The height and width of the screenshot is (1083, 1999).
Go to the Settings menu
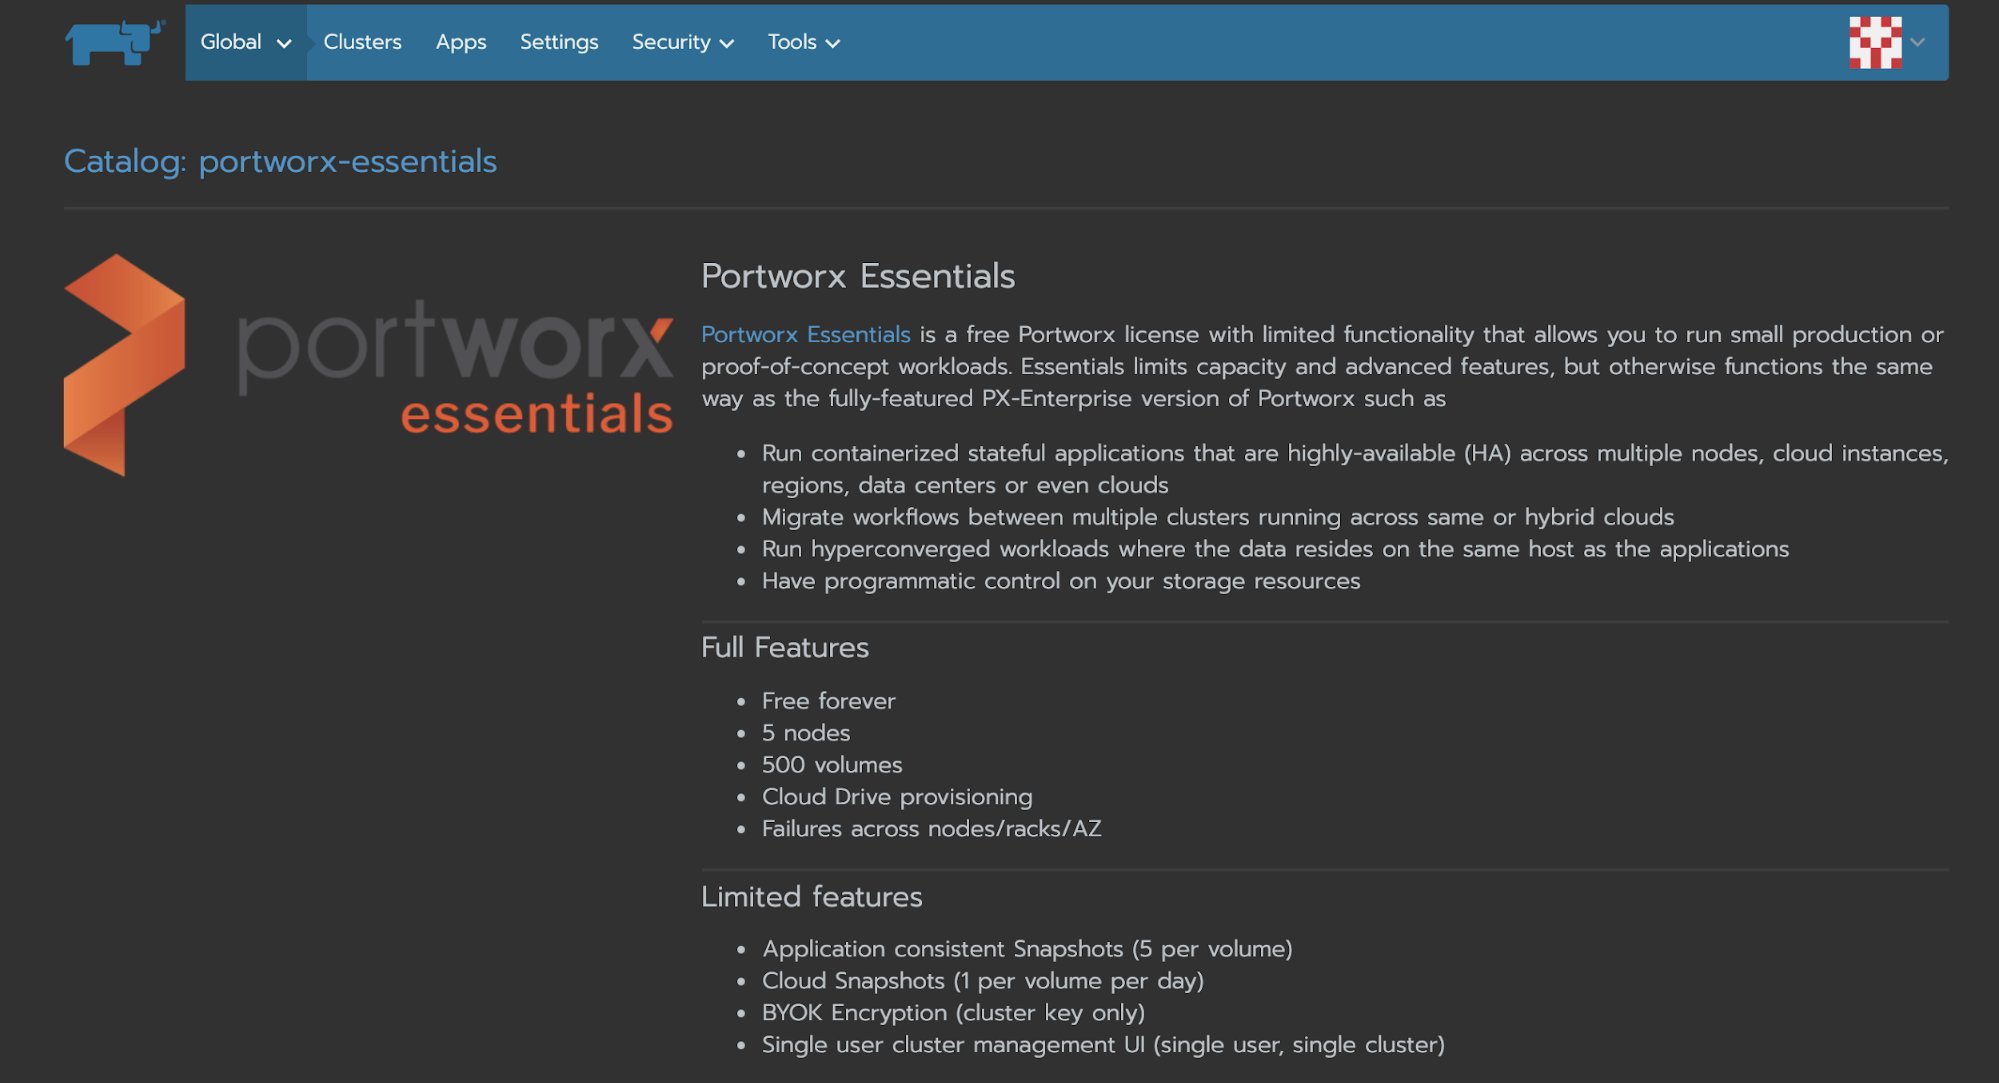pyautogui.click(x=558, y=42)
